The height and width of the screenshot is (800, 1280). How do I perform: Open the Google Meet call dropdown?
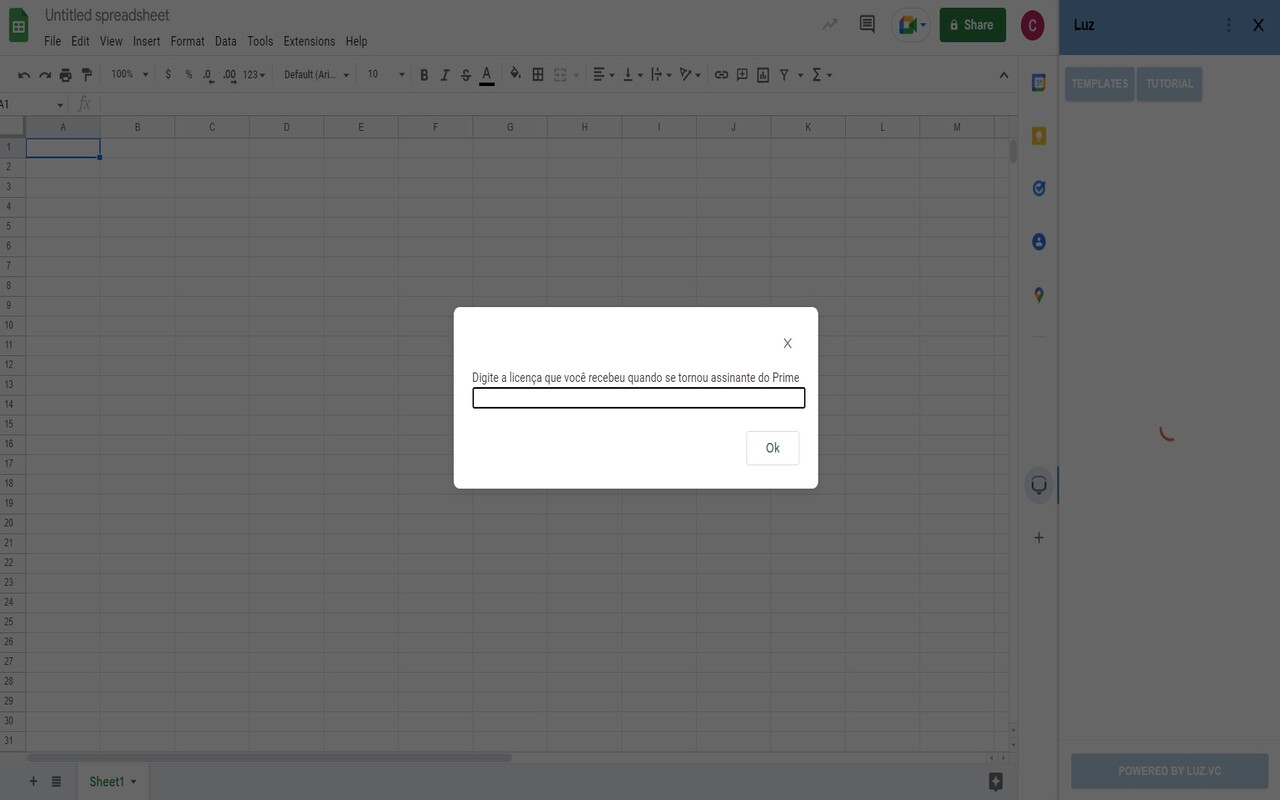[911, 25]
